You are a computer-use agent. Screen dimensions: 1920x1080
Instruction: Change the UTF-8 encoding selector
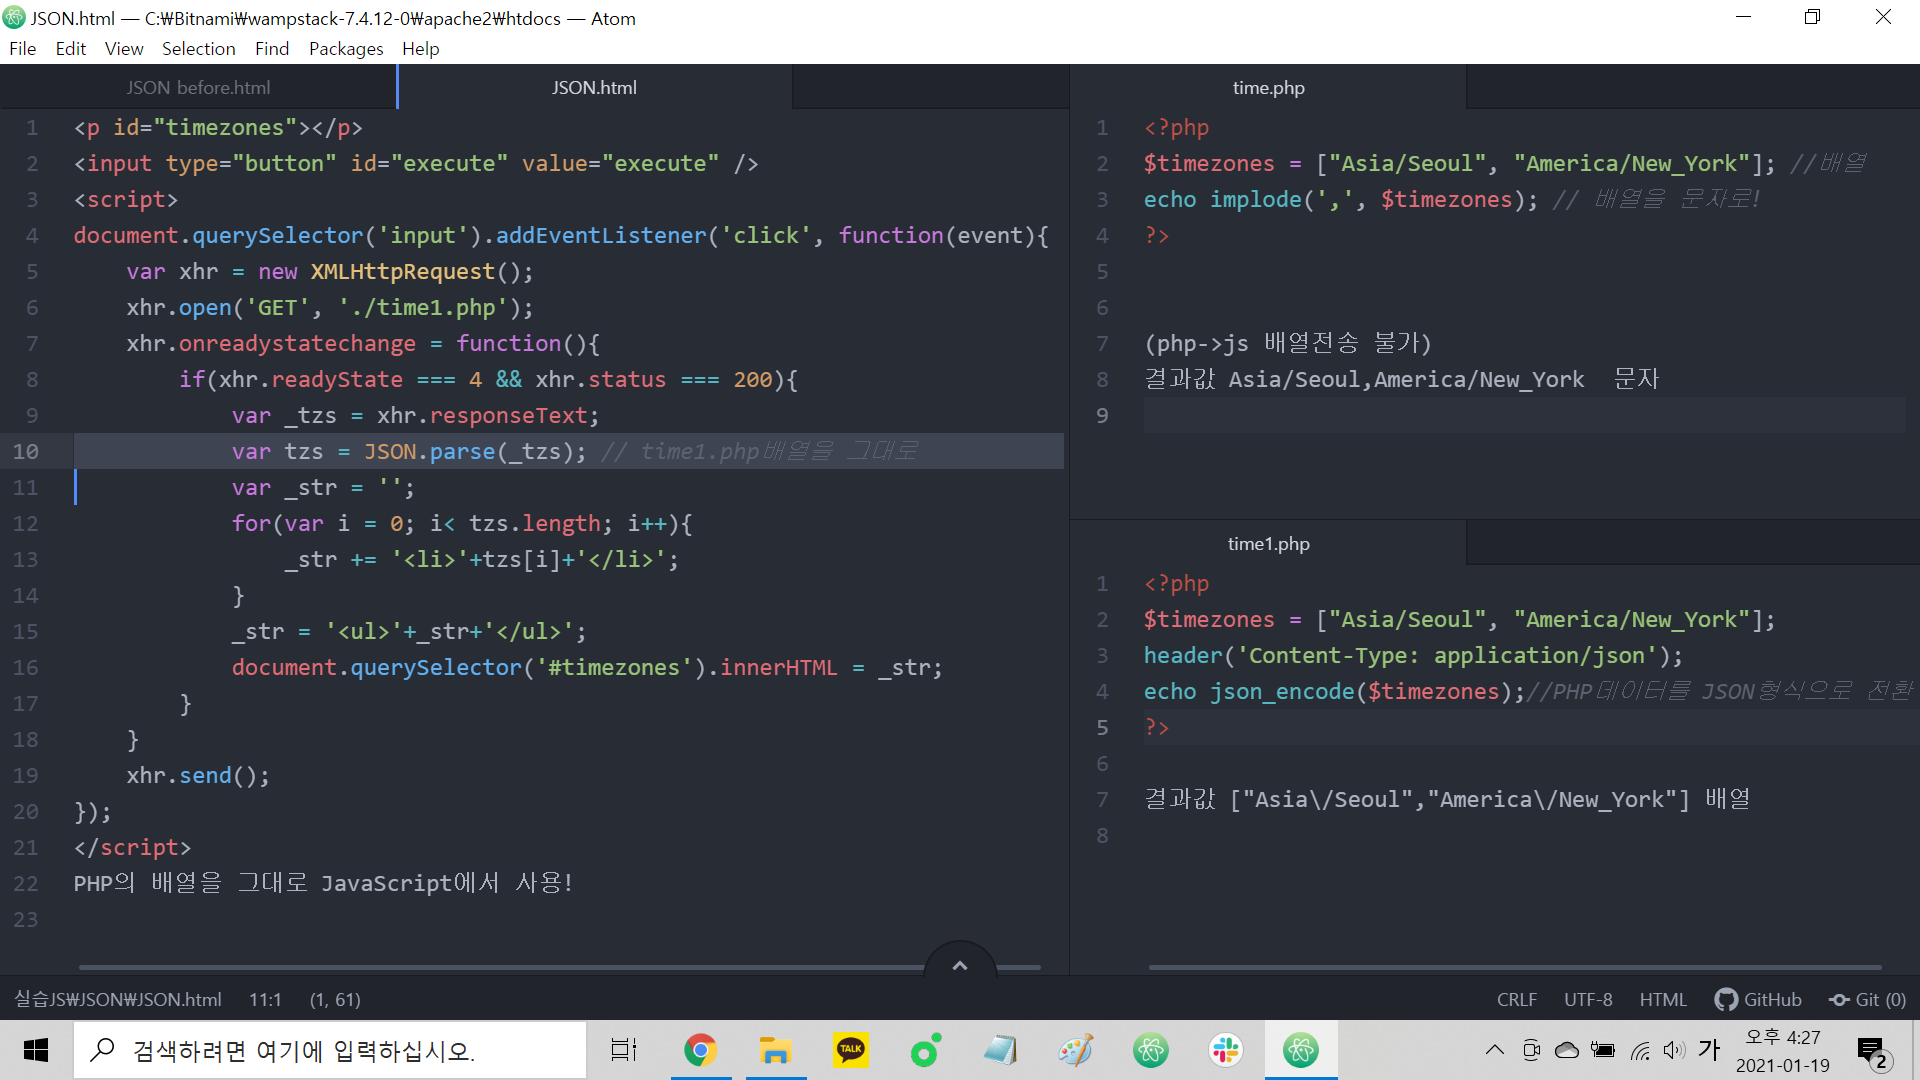1588,999
